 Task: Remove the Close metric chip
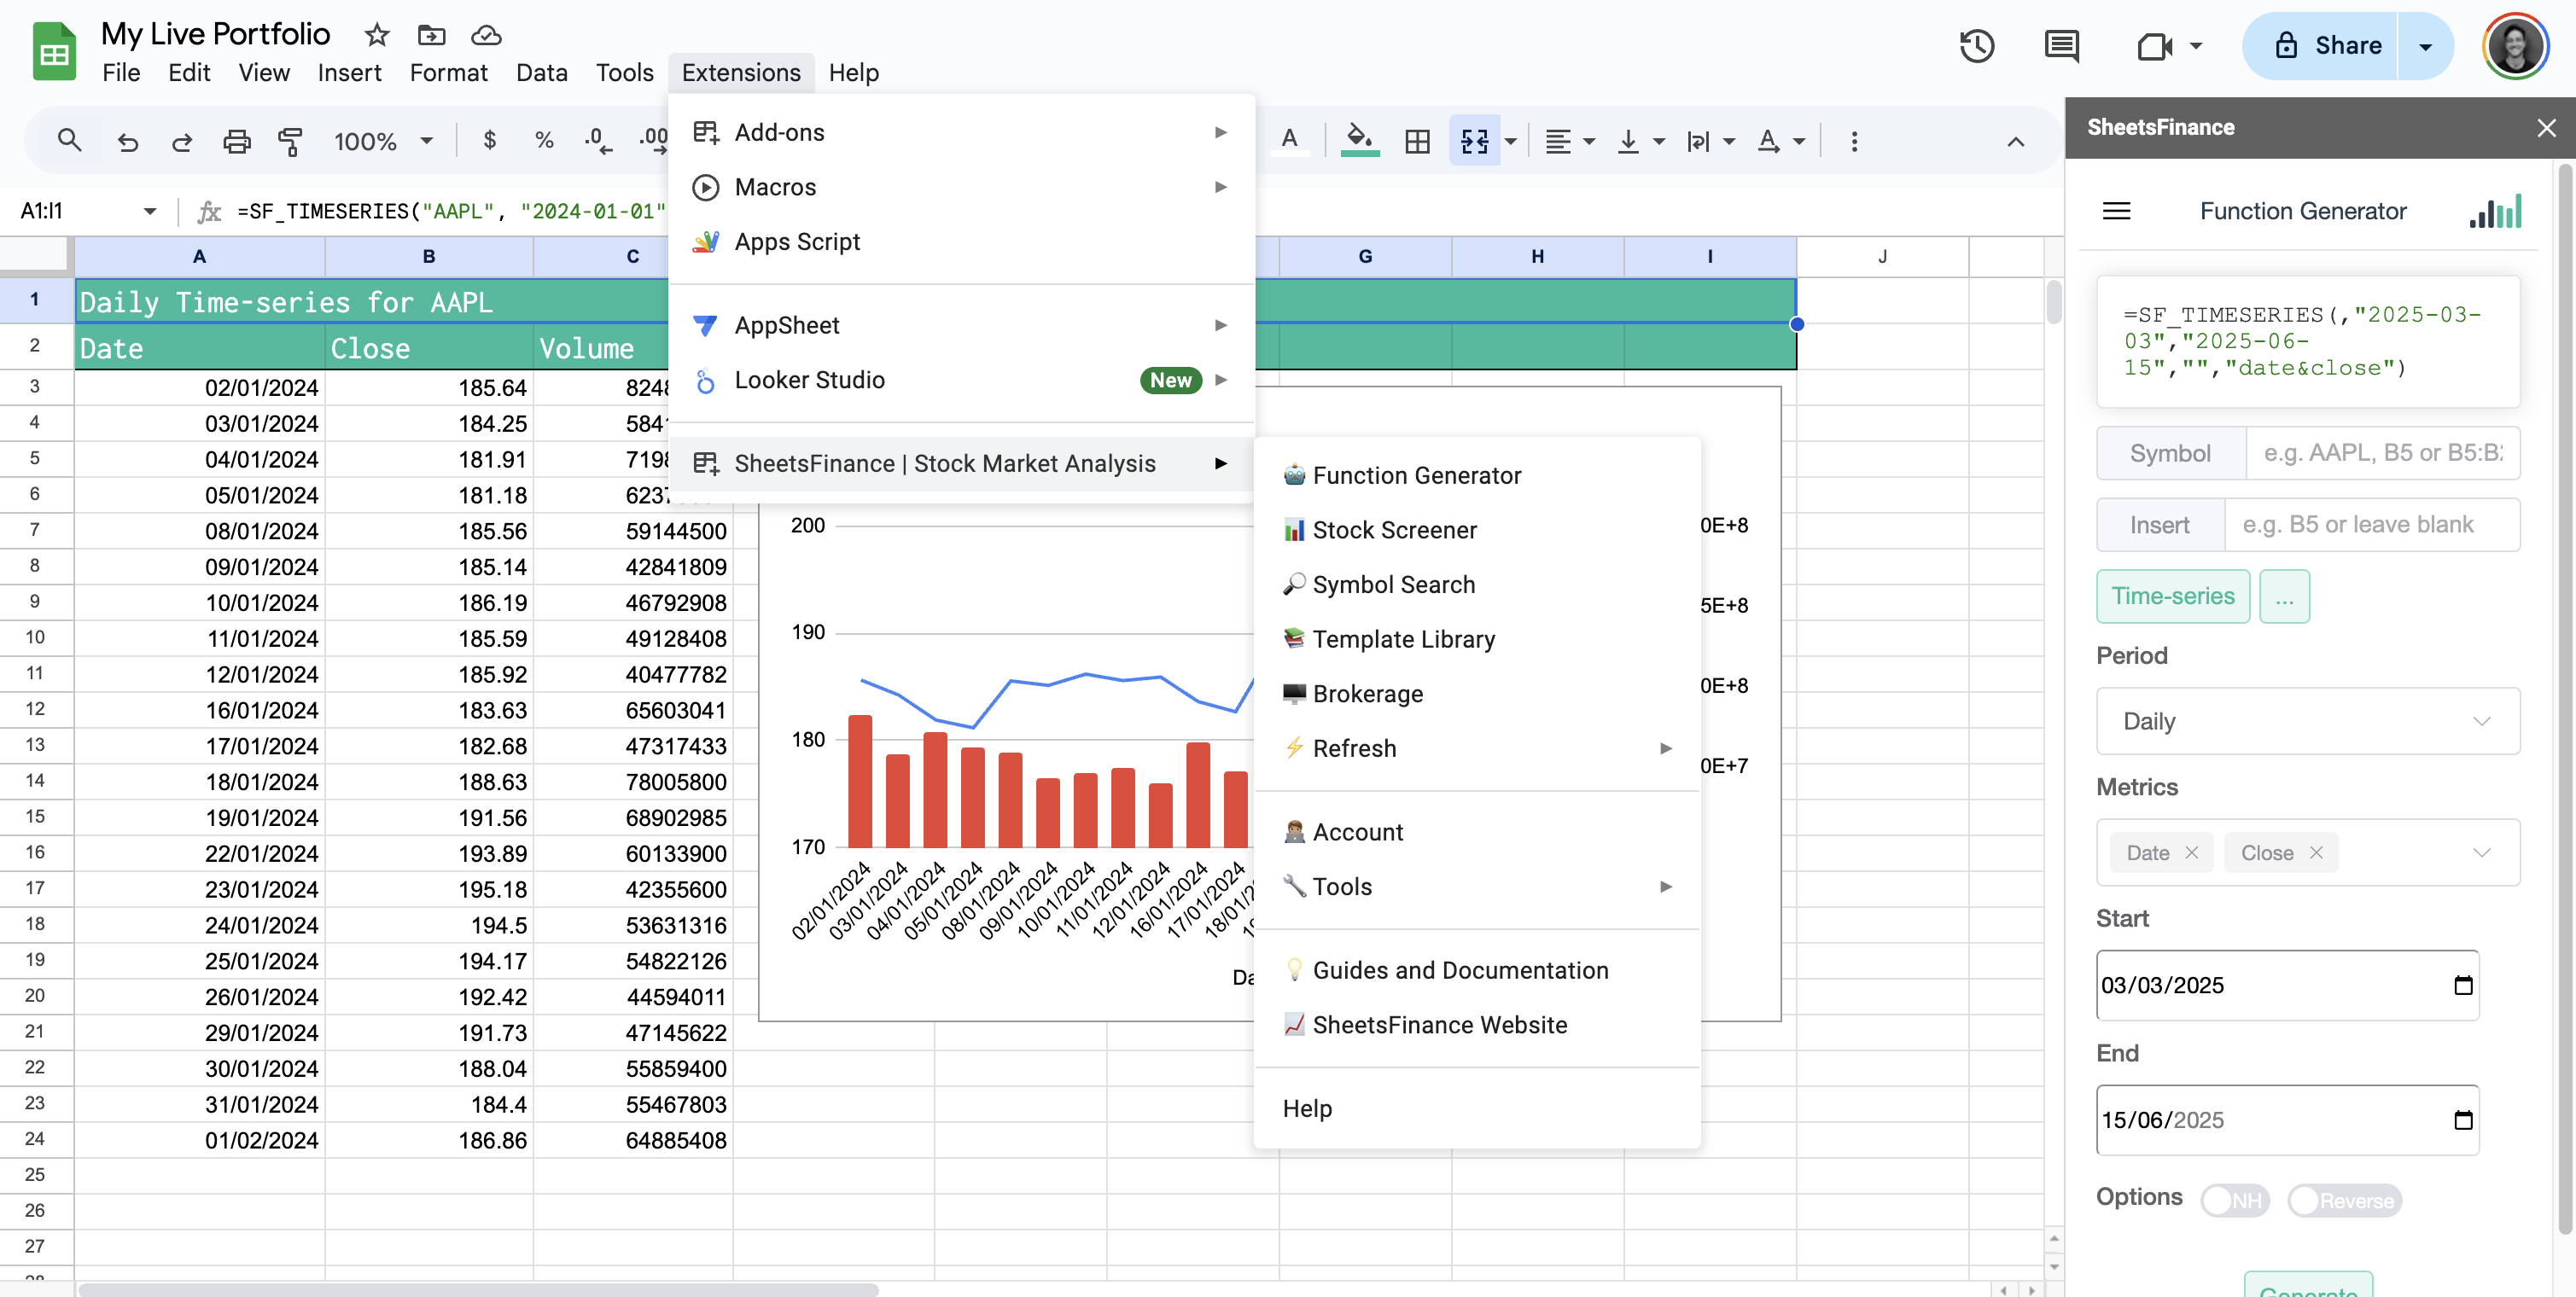(x=2317, y=853)
